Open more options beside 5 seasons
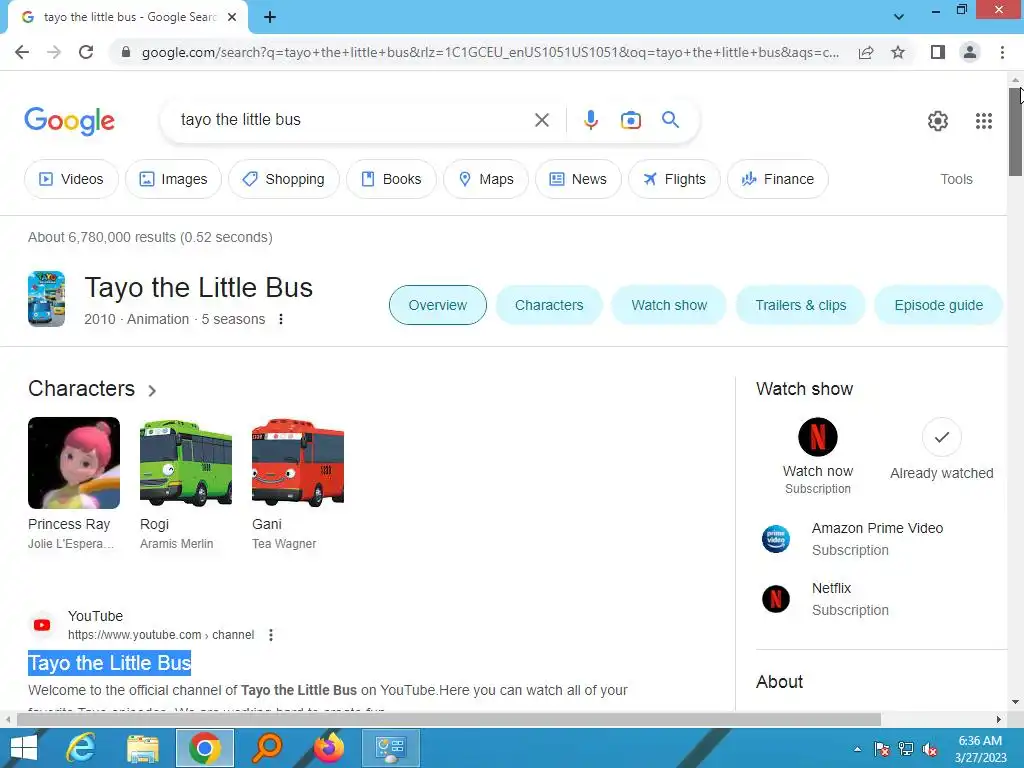Screen dimensions: 1024x768 281,319
